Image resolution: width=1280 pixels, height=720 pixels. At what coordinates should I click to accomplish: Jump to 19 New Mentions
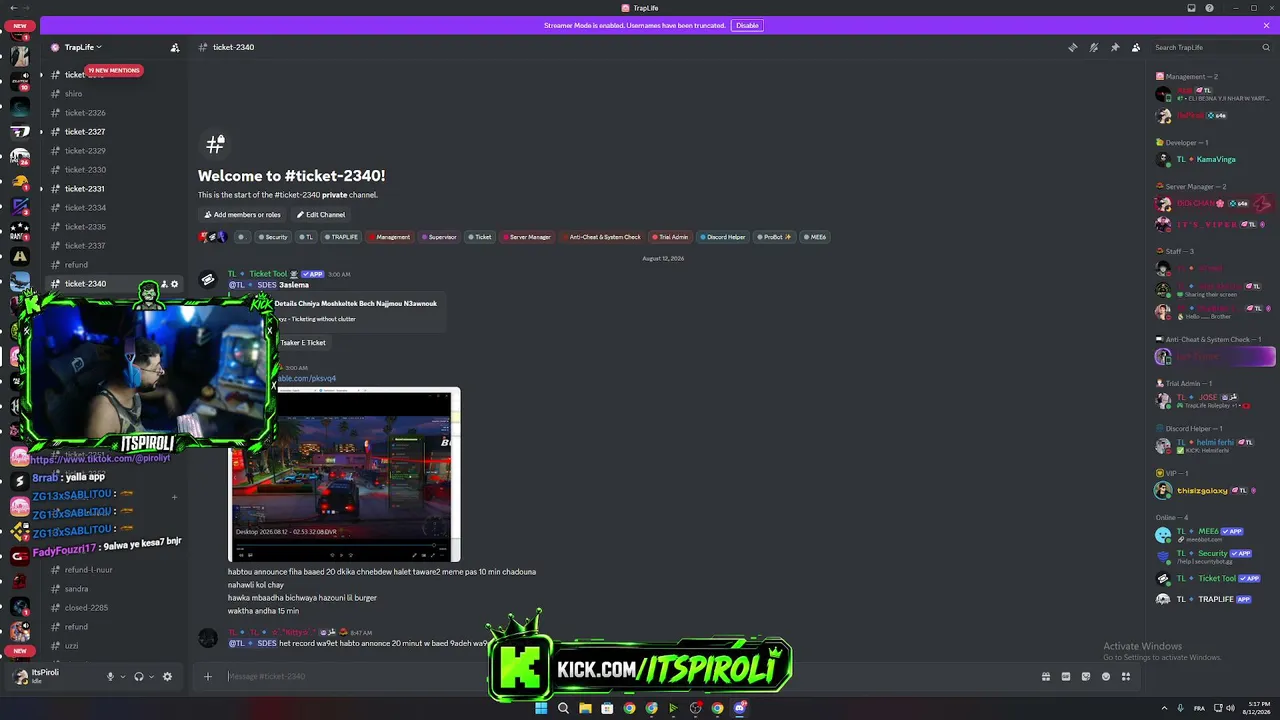(114, 70)
